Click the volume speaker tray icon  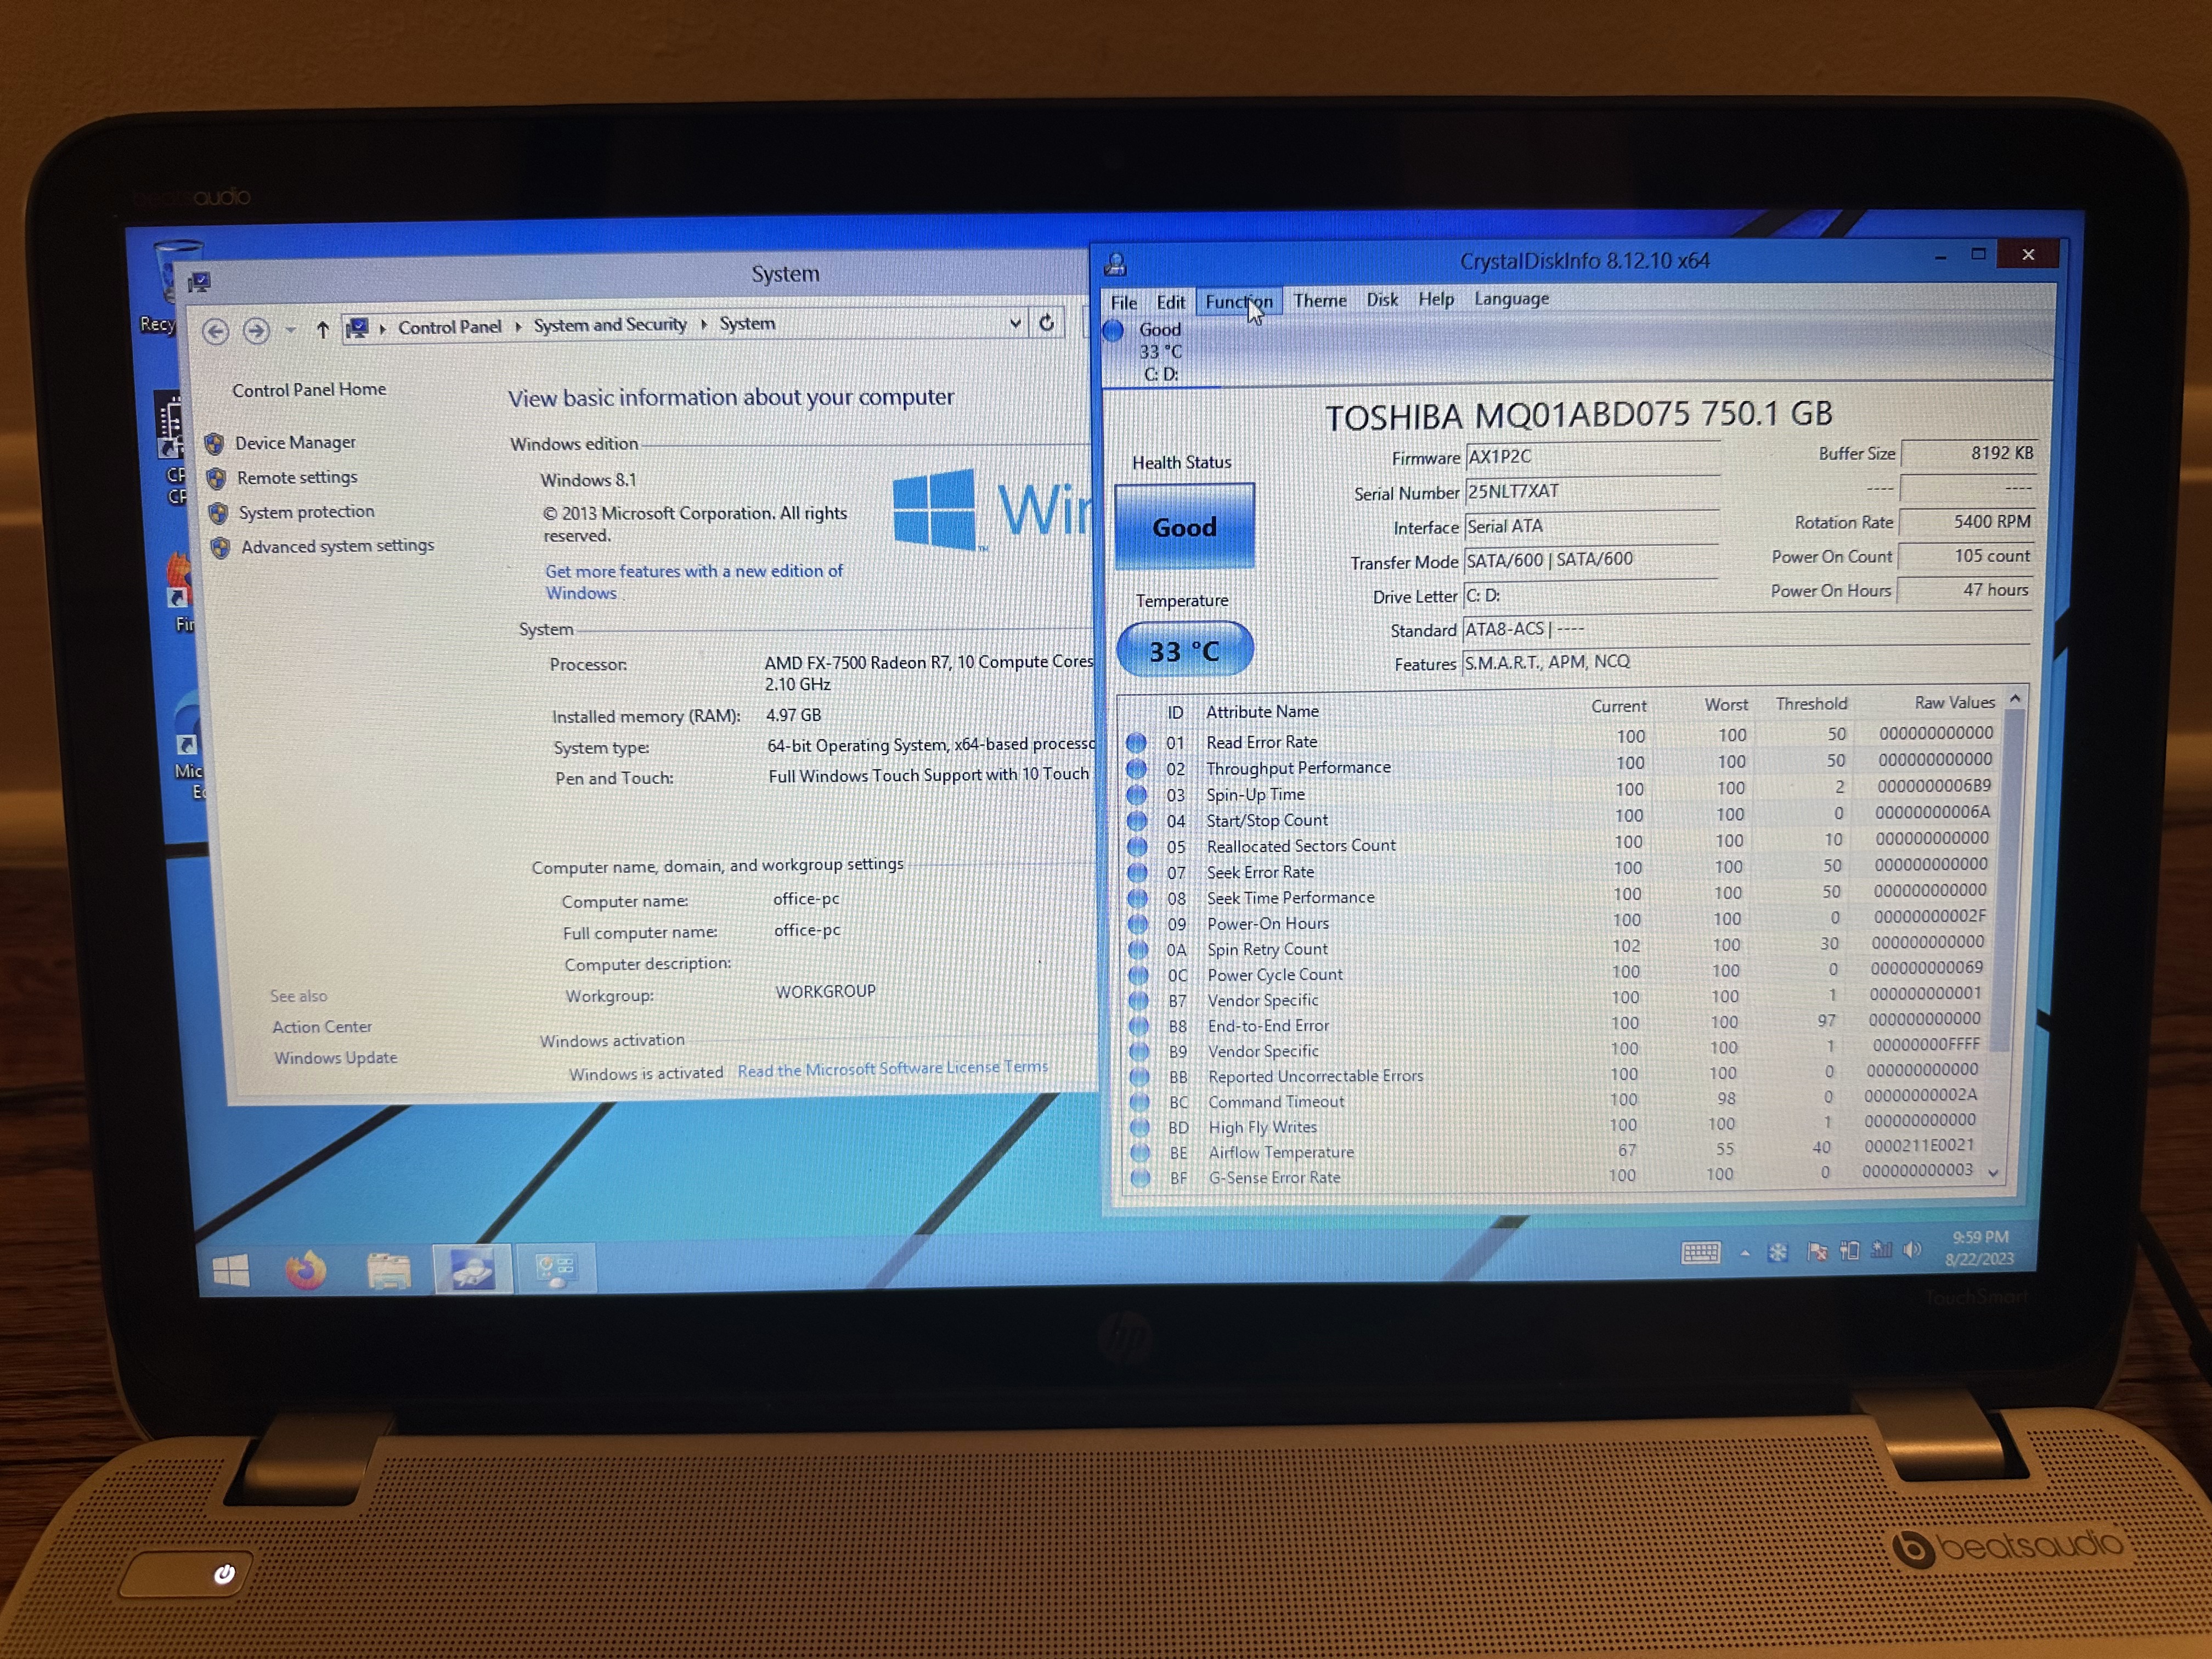coord(1911,1250)
